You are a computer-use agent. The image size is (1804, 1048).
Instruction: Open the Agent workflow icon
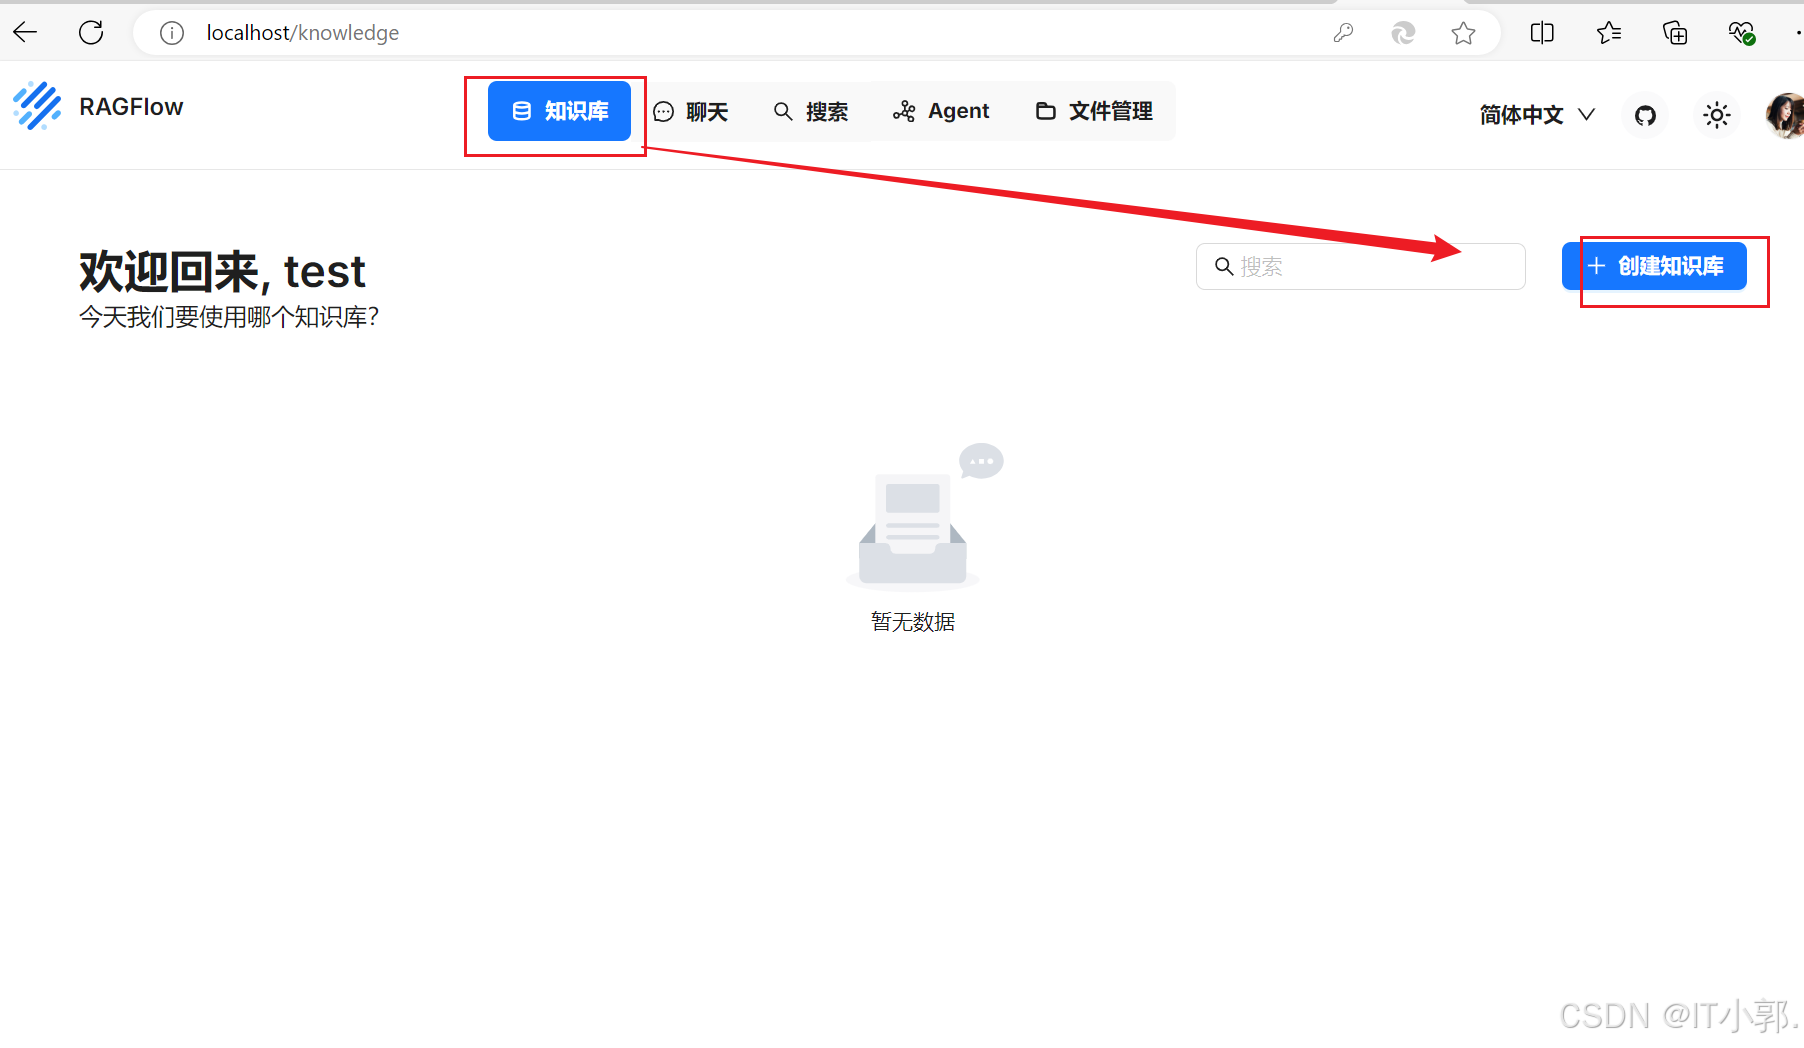tap(905, 111)
